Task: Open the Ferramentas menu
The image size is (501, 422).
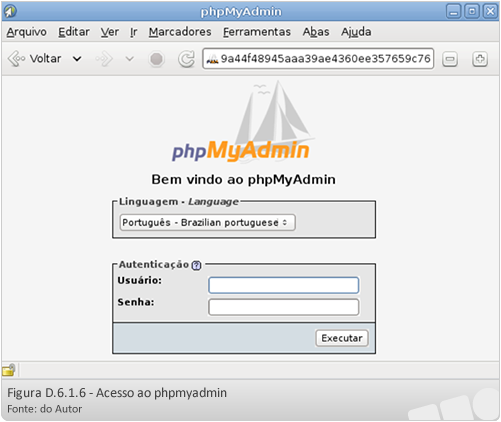Action: pyautogui.click(x=257, y=32)
